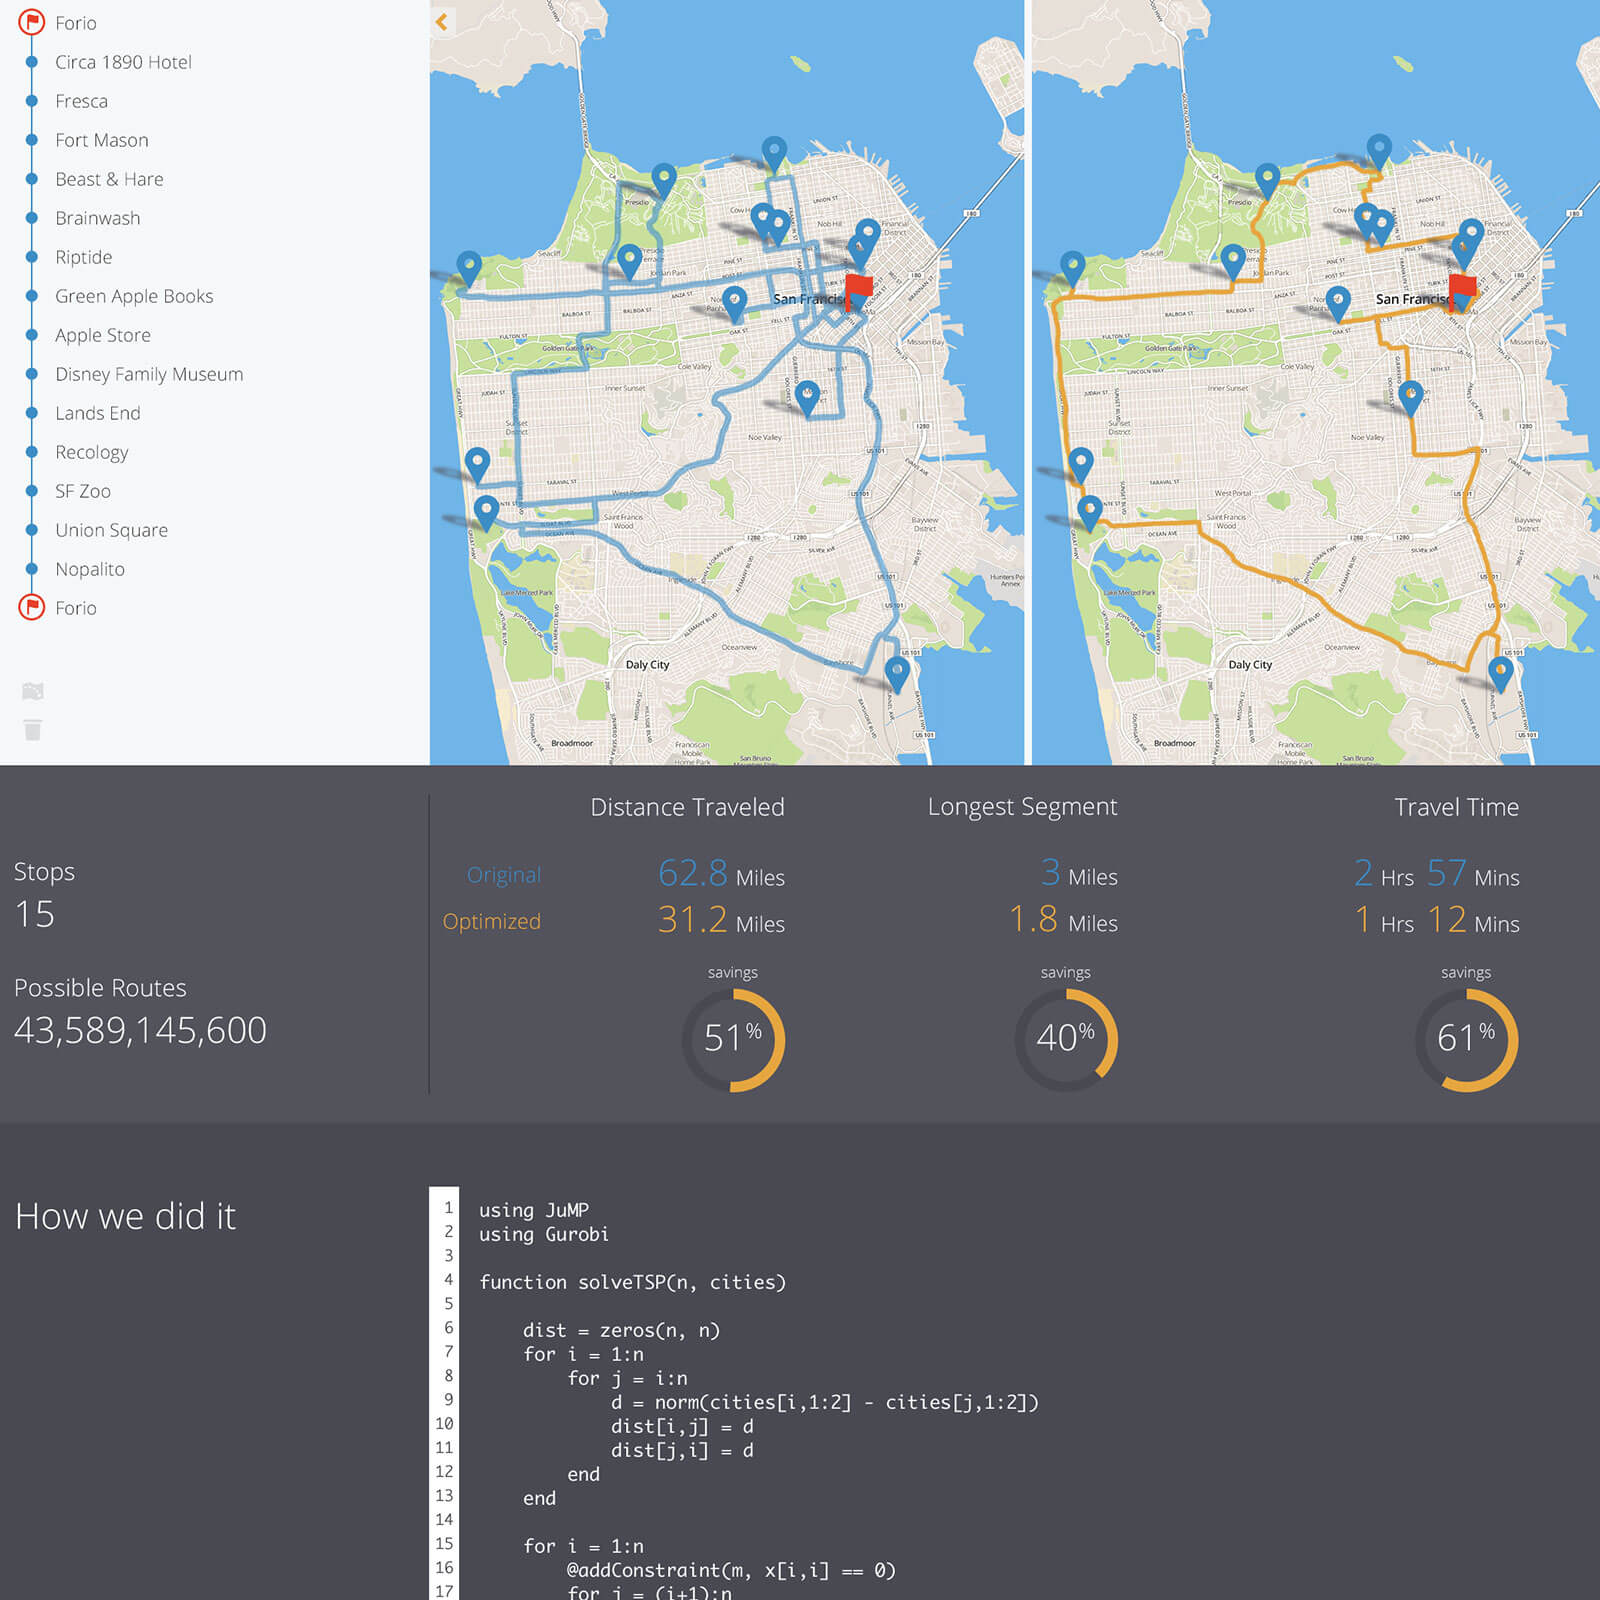Select Circa 1890 Hotel in the stops list

123,62
